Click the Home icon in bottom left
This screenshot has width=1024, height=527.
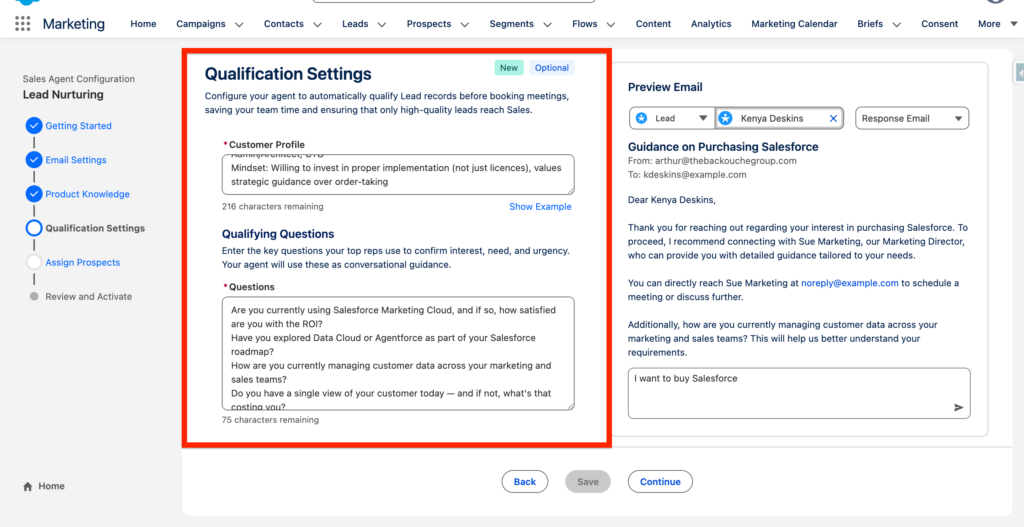pyautogui.click(x=28, y=486)
